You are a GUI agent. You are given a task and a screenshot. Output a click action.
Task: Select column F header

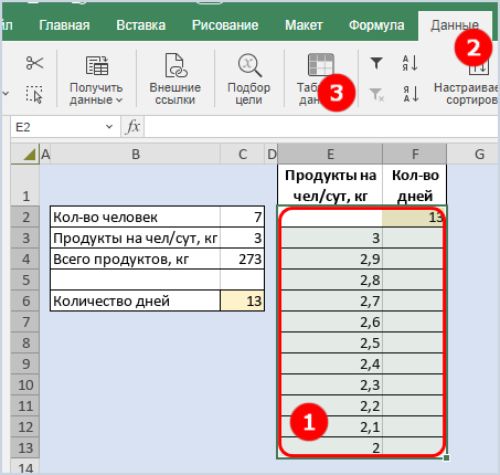415,154
